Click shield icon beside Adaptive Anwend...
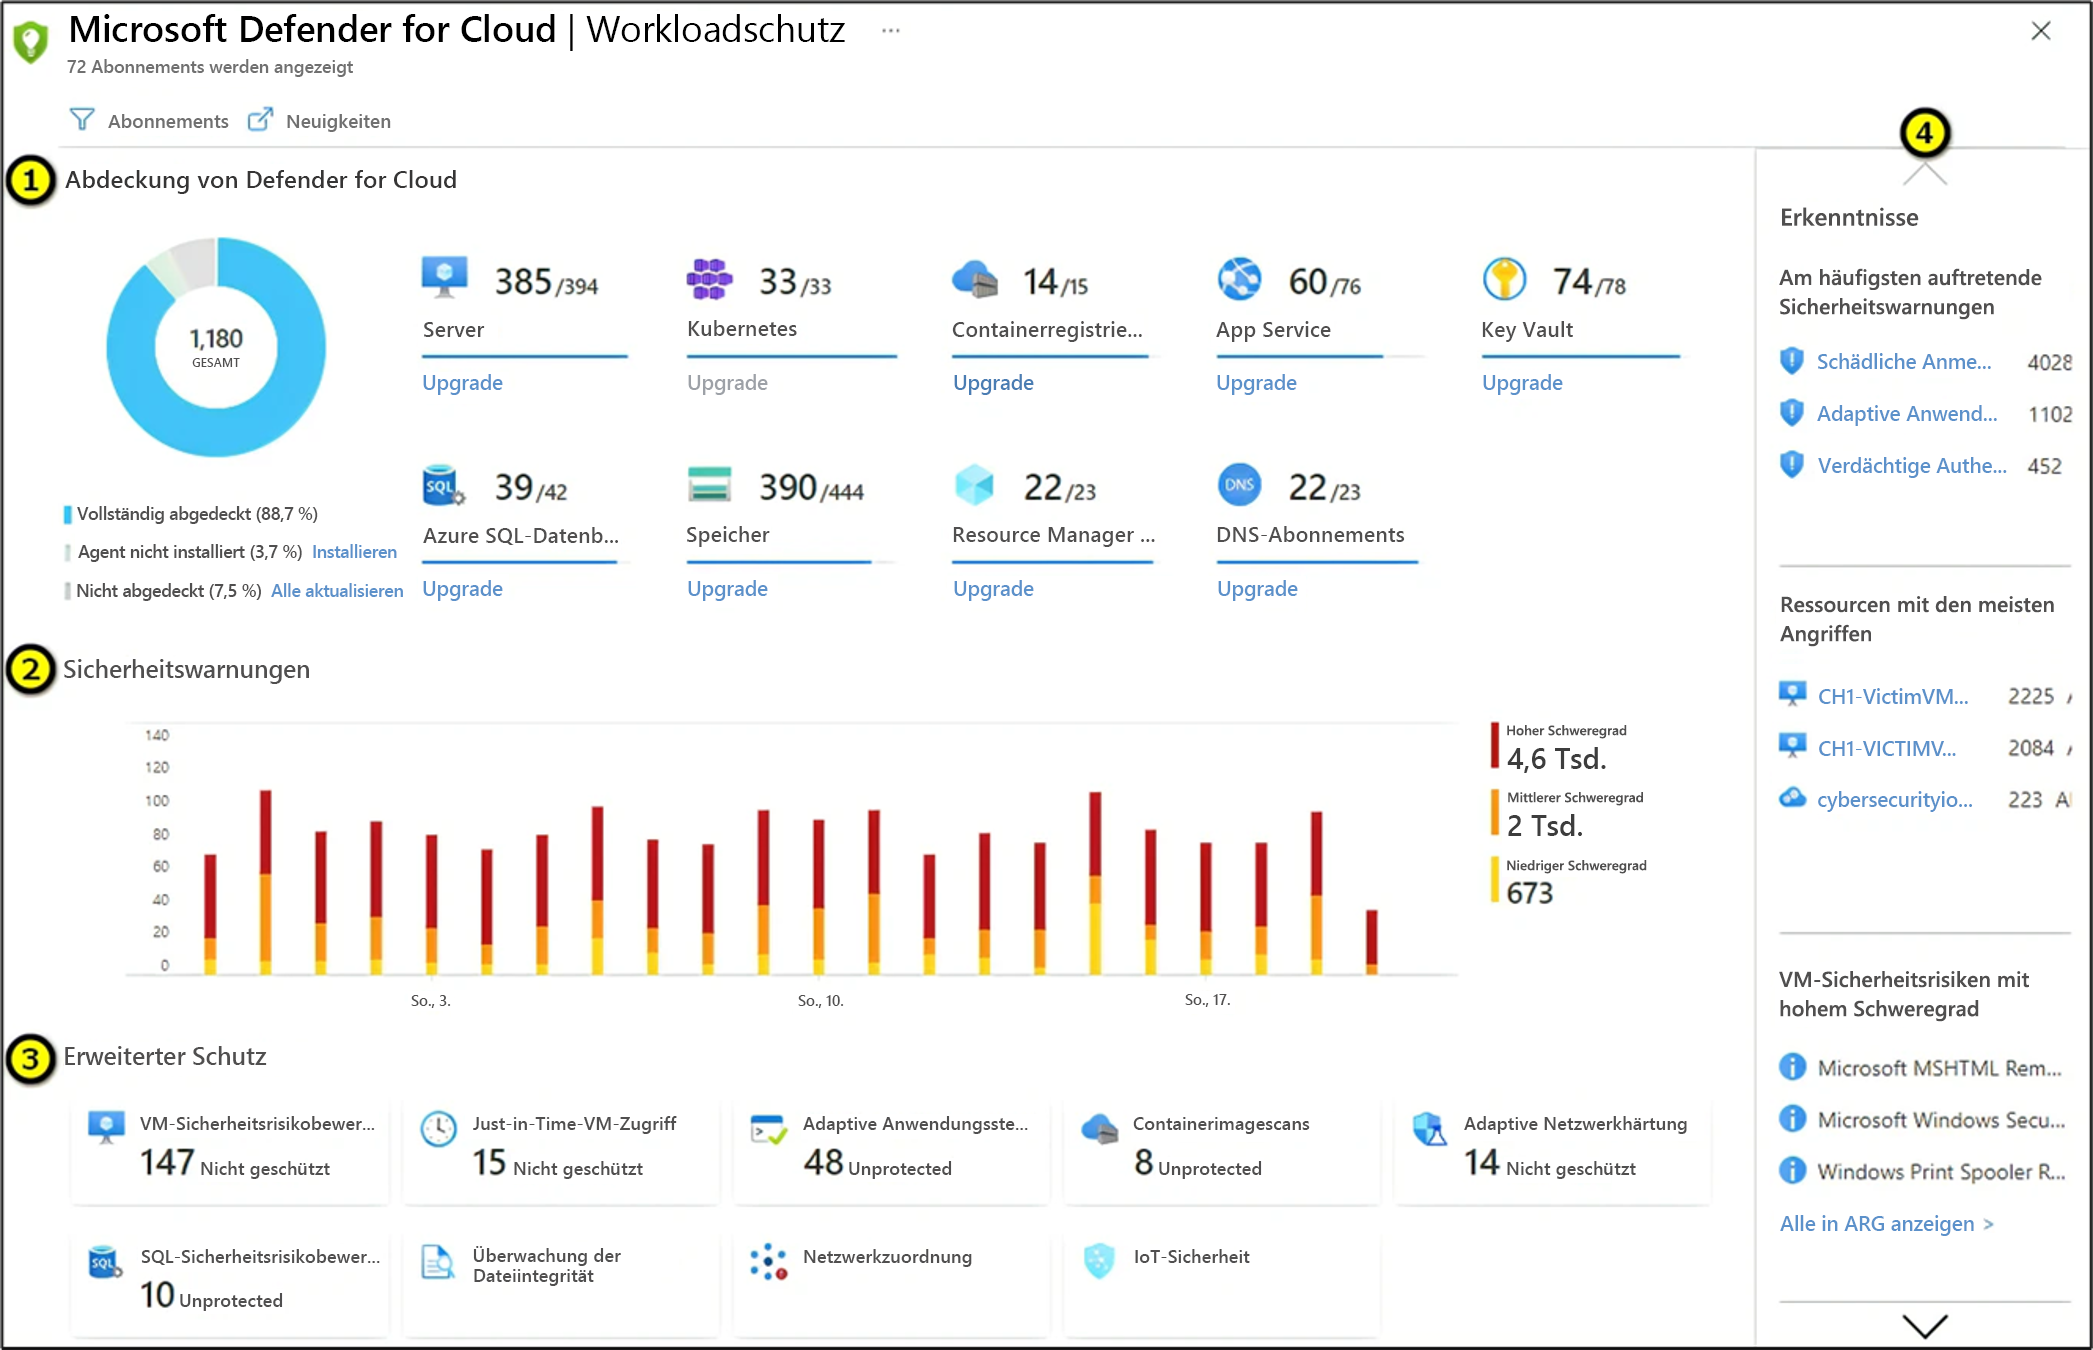 click(1792, 413)
